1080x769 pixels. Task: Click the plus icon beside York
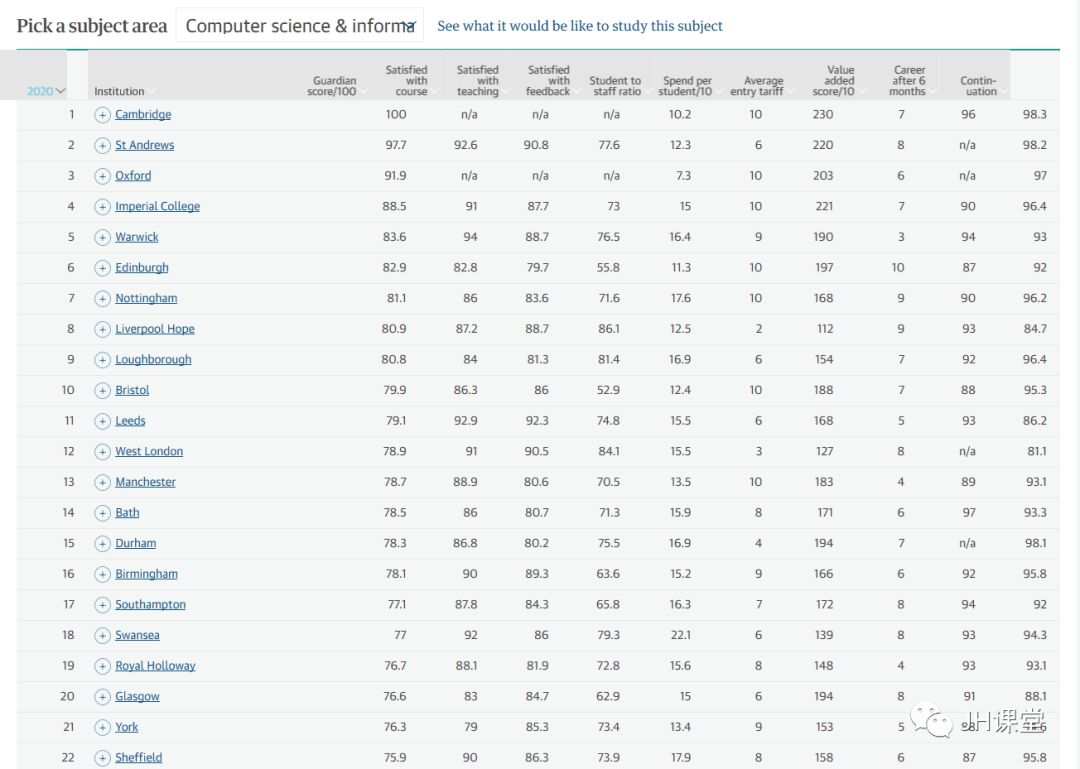[x=102, y=728]
